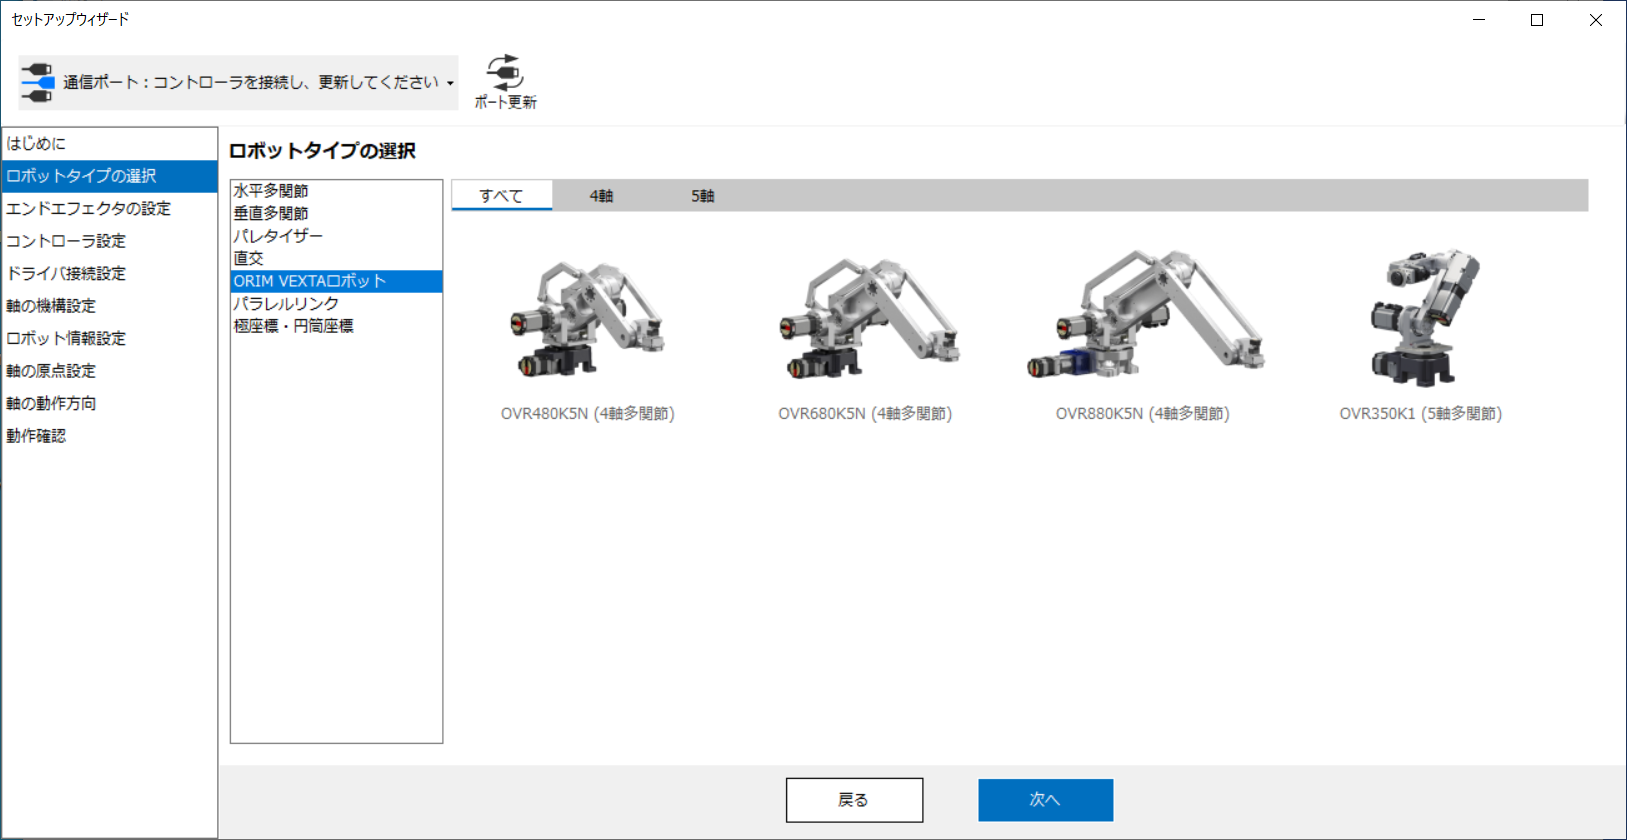Viewport: 1627px width, 840px height.
Task: Click the port refresh icon
Action: [x=505, y=74]
